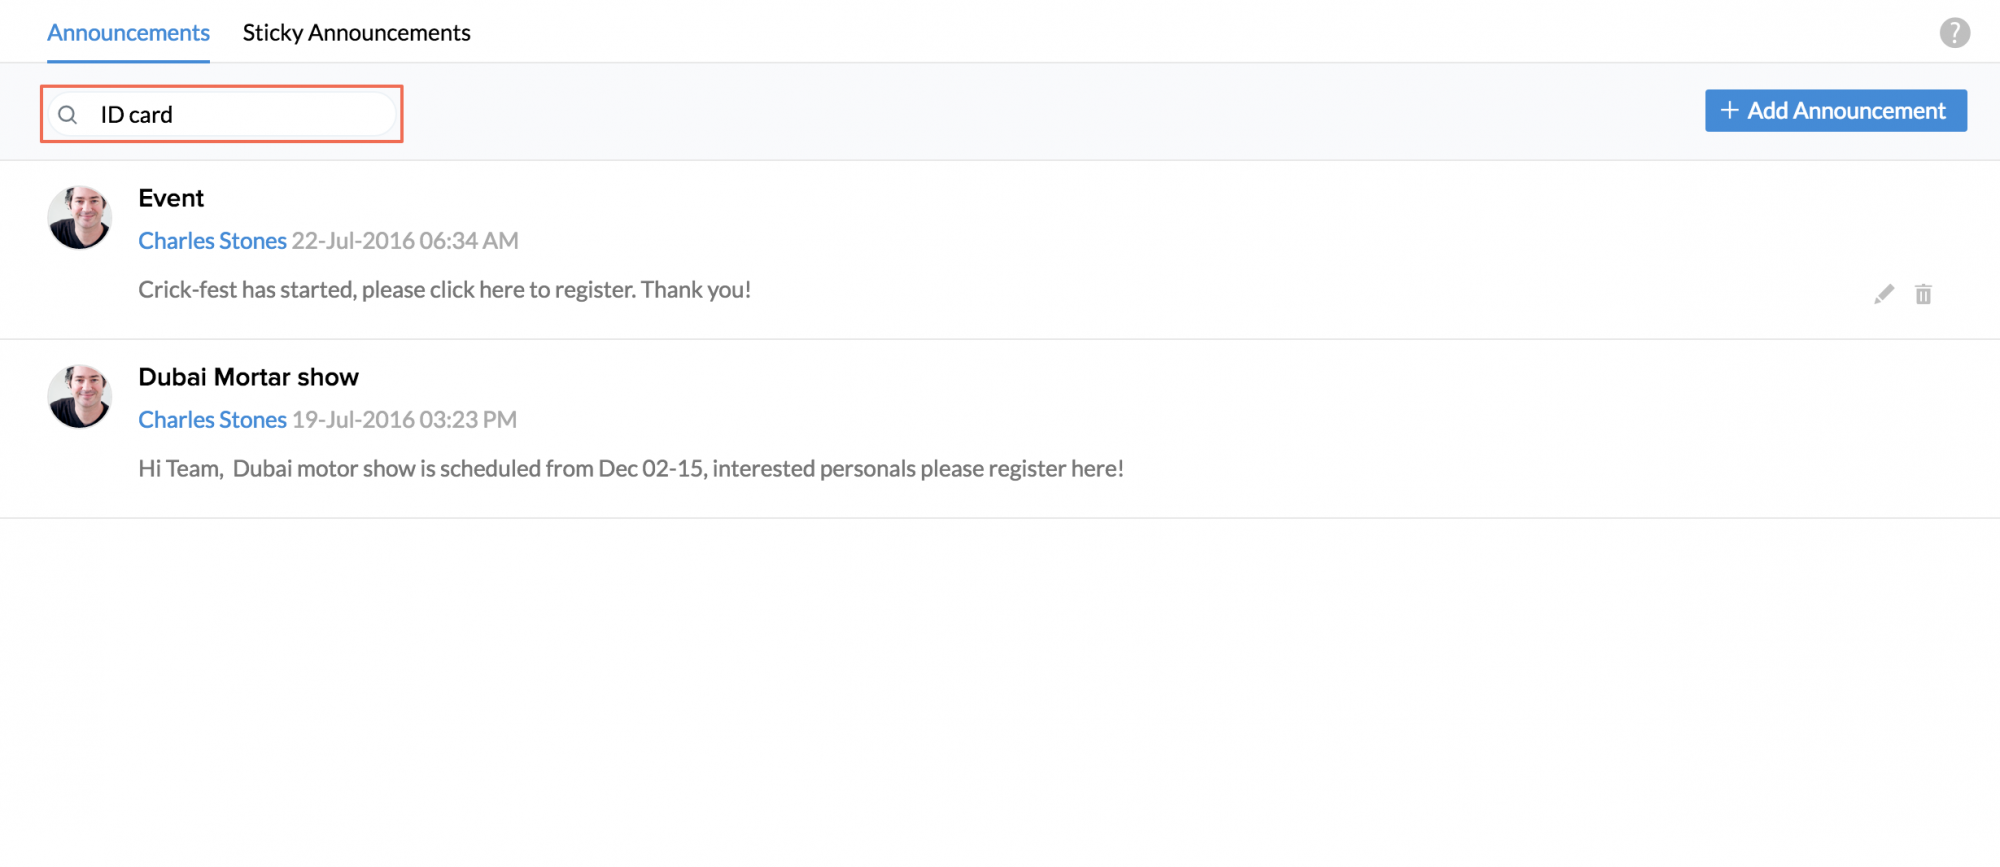Click the 22-Jul-2016 06:34 AM timestamp
The image size is (2000, 867).
[x=405, y=241]
